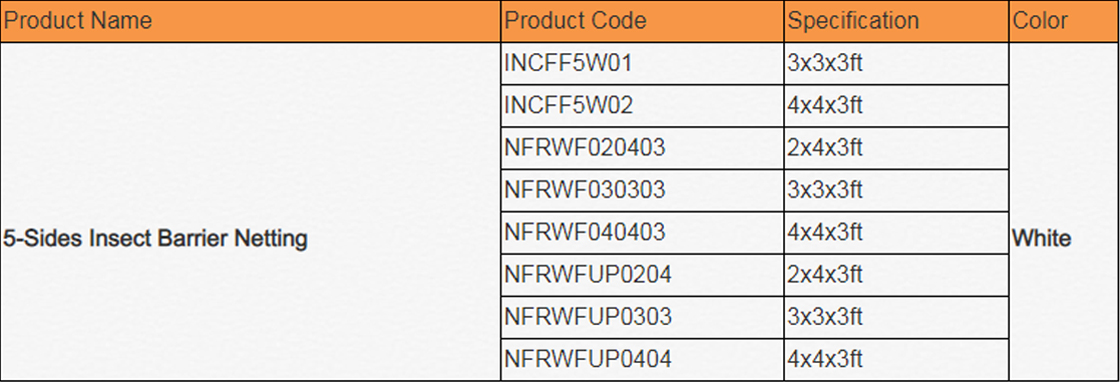Click the specification next to NFRWF040403

click(x=896, y=232)
